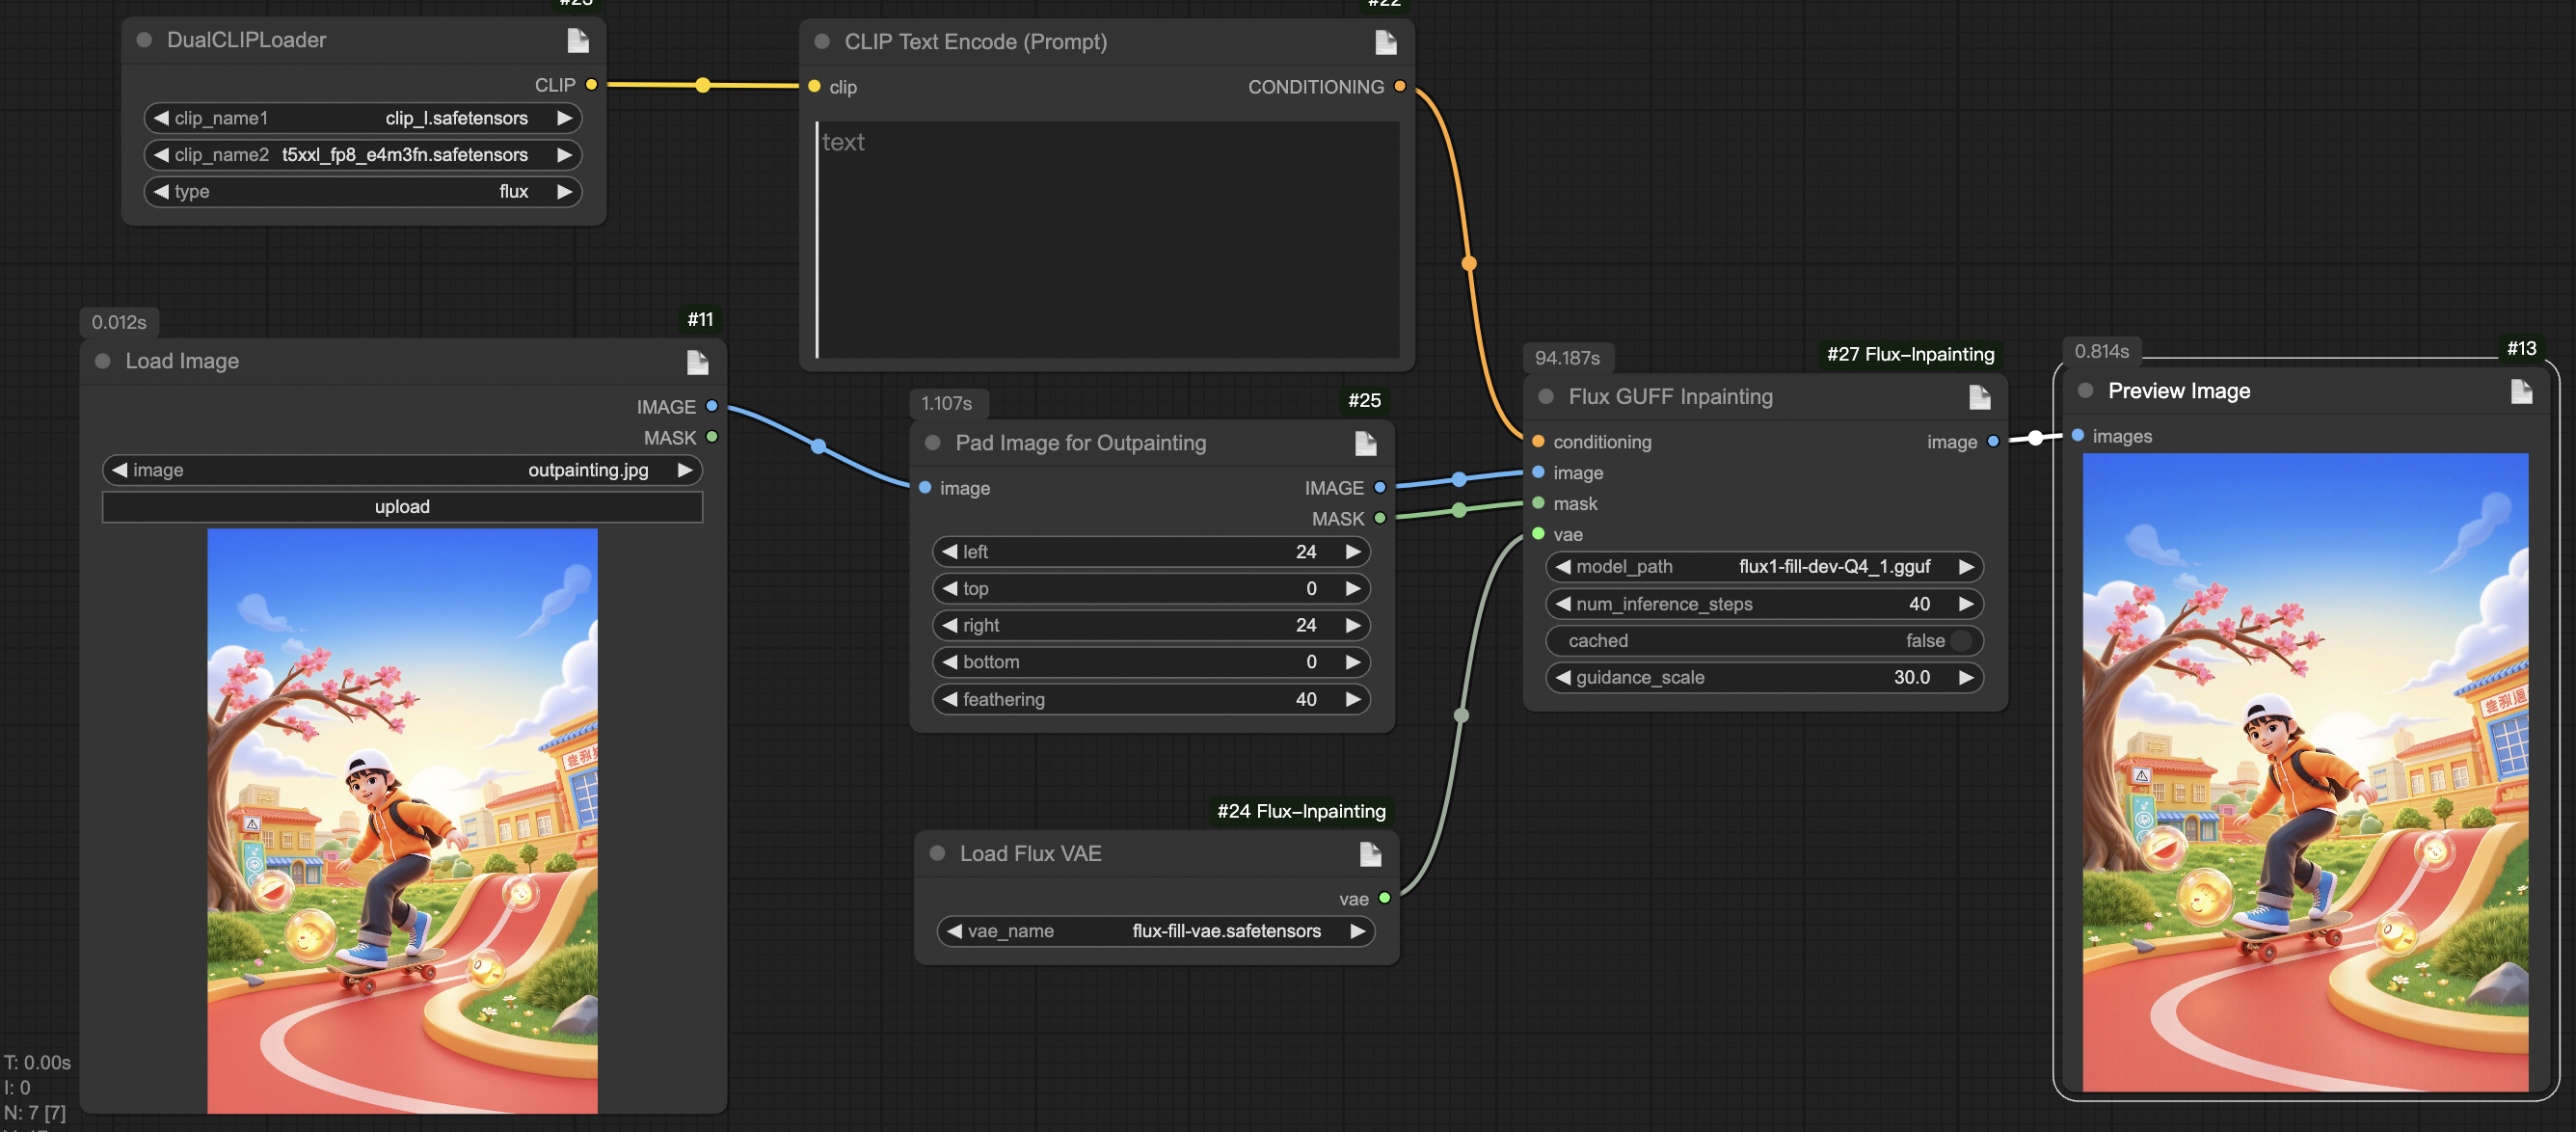
Task: Click into the prompt text area
Action: click(1107, 240)
